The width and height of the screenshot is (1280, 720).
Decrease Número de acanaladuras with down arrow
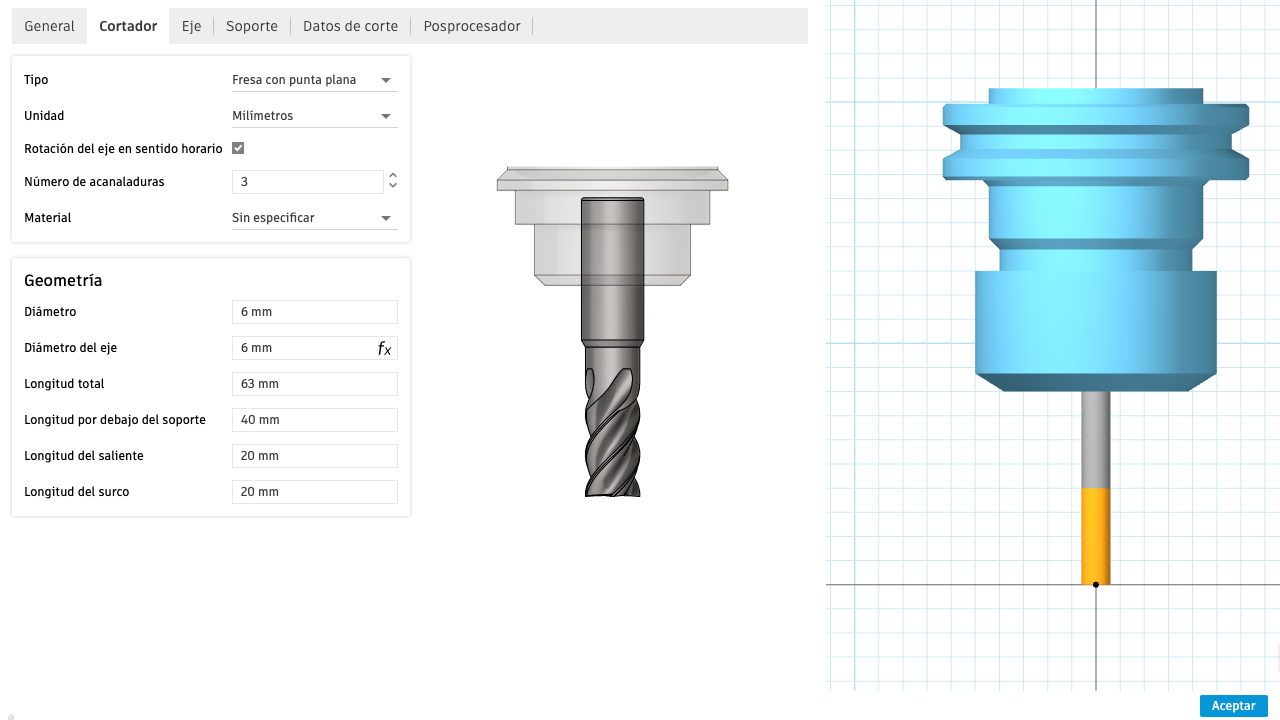pos(393,187)
